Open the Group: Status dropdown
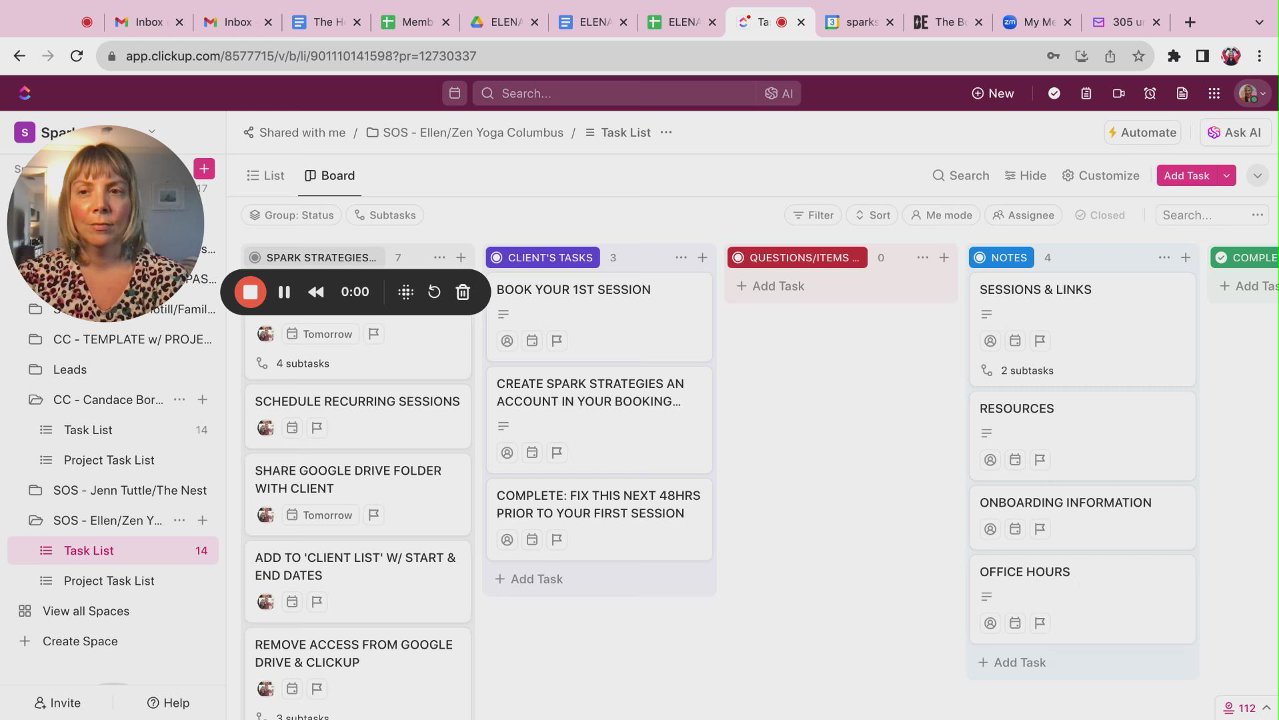 click(x=291, y=215)
